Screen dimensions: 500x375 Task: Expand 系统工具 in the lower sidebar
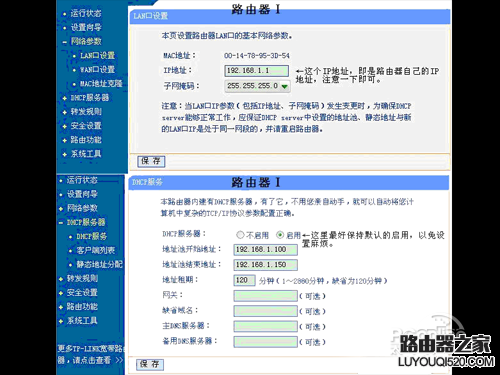[82, 320]
